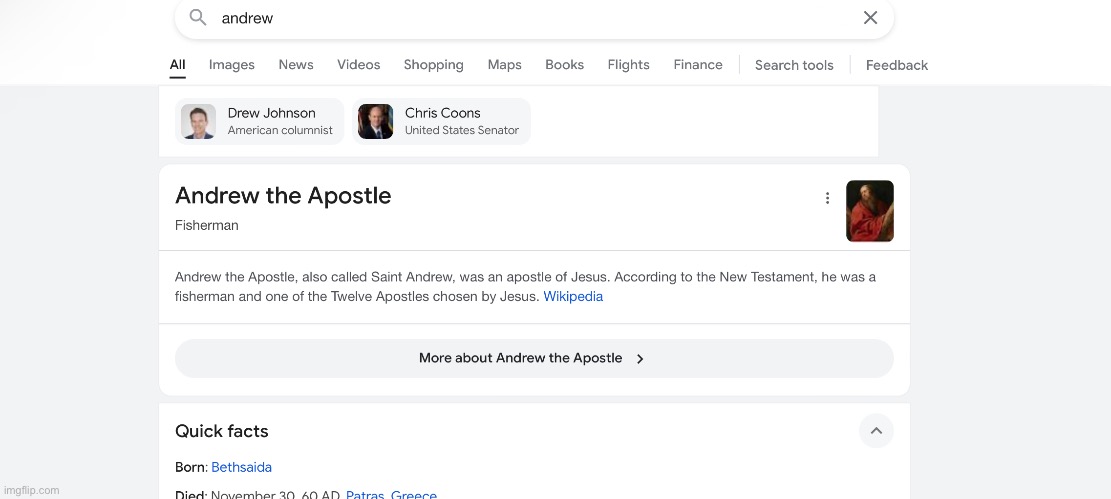
Task: Open the three-dot menu for Andrew the Apostle
Action: tap(827, 198)
